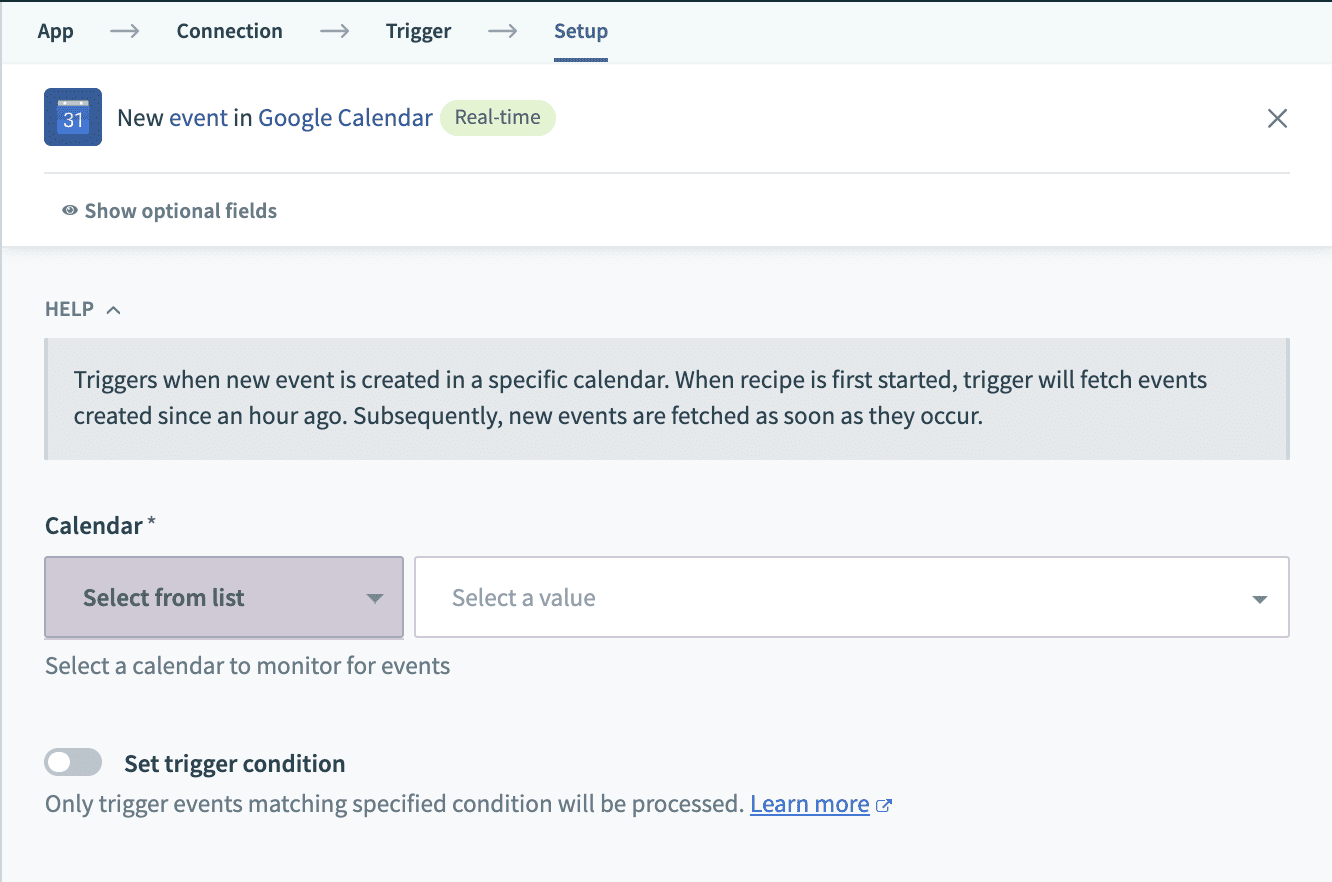
Task: Click the dropdown arrow in Select a value field
Action: pos(1258,597)
